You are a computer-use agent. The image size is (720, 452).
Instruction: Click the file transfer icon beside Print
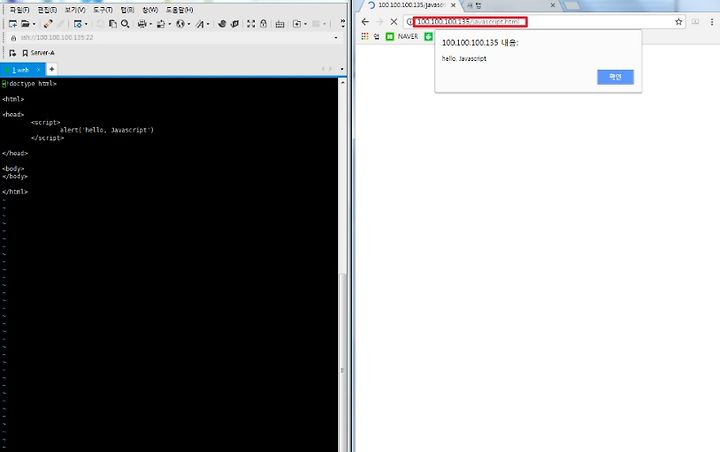tap(161, 24)
